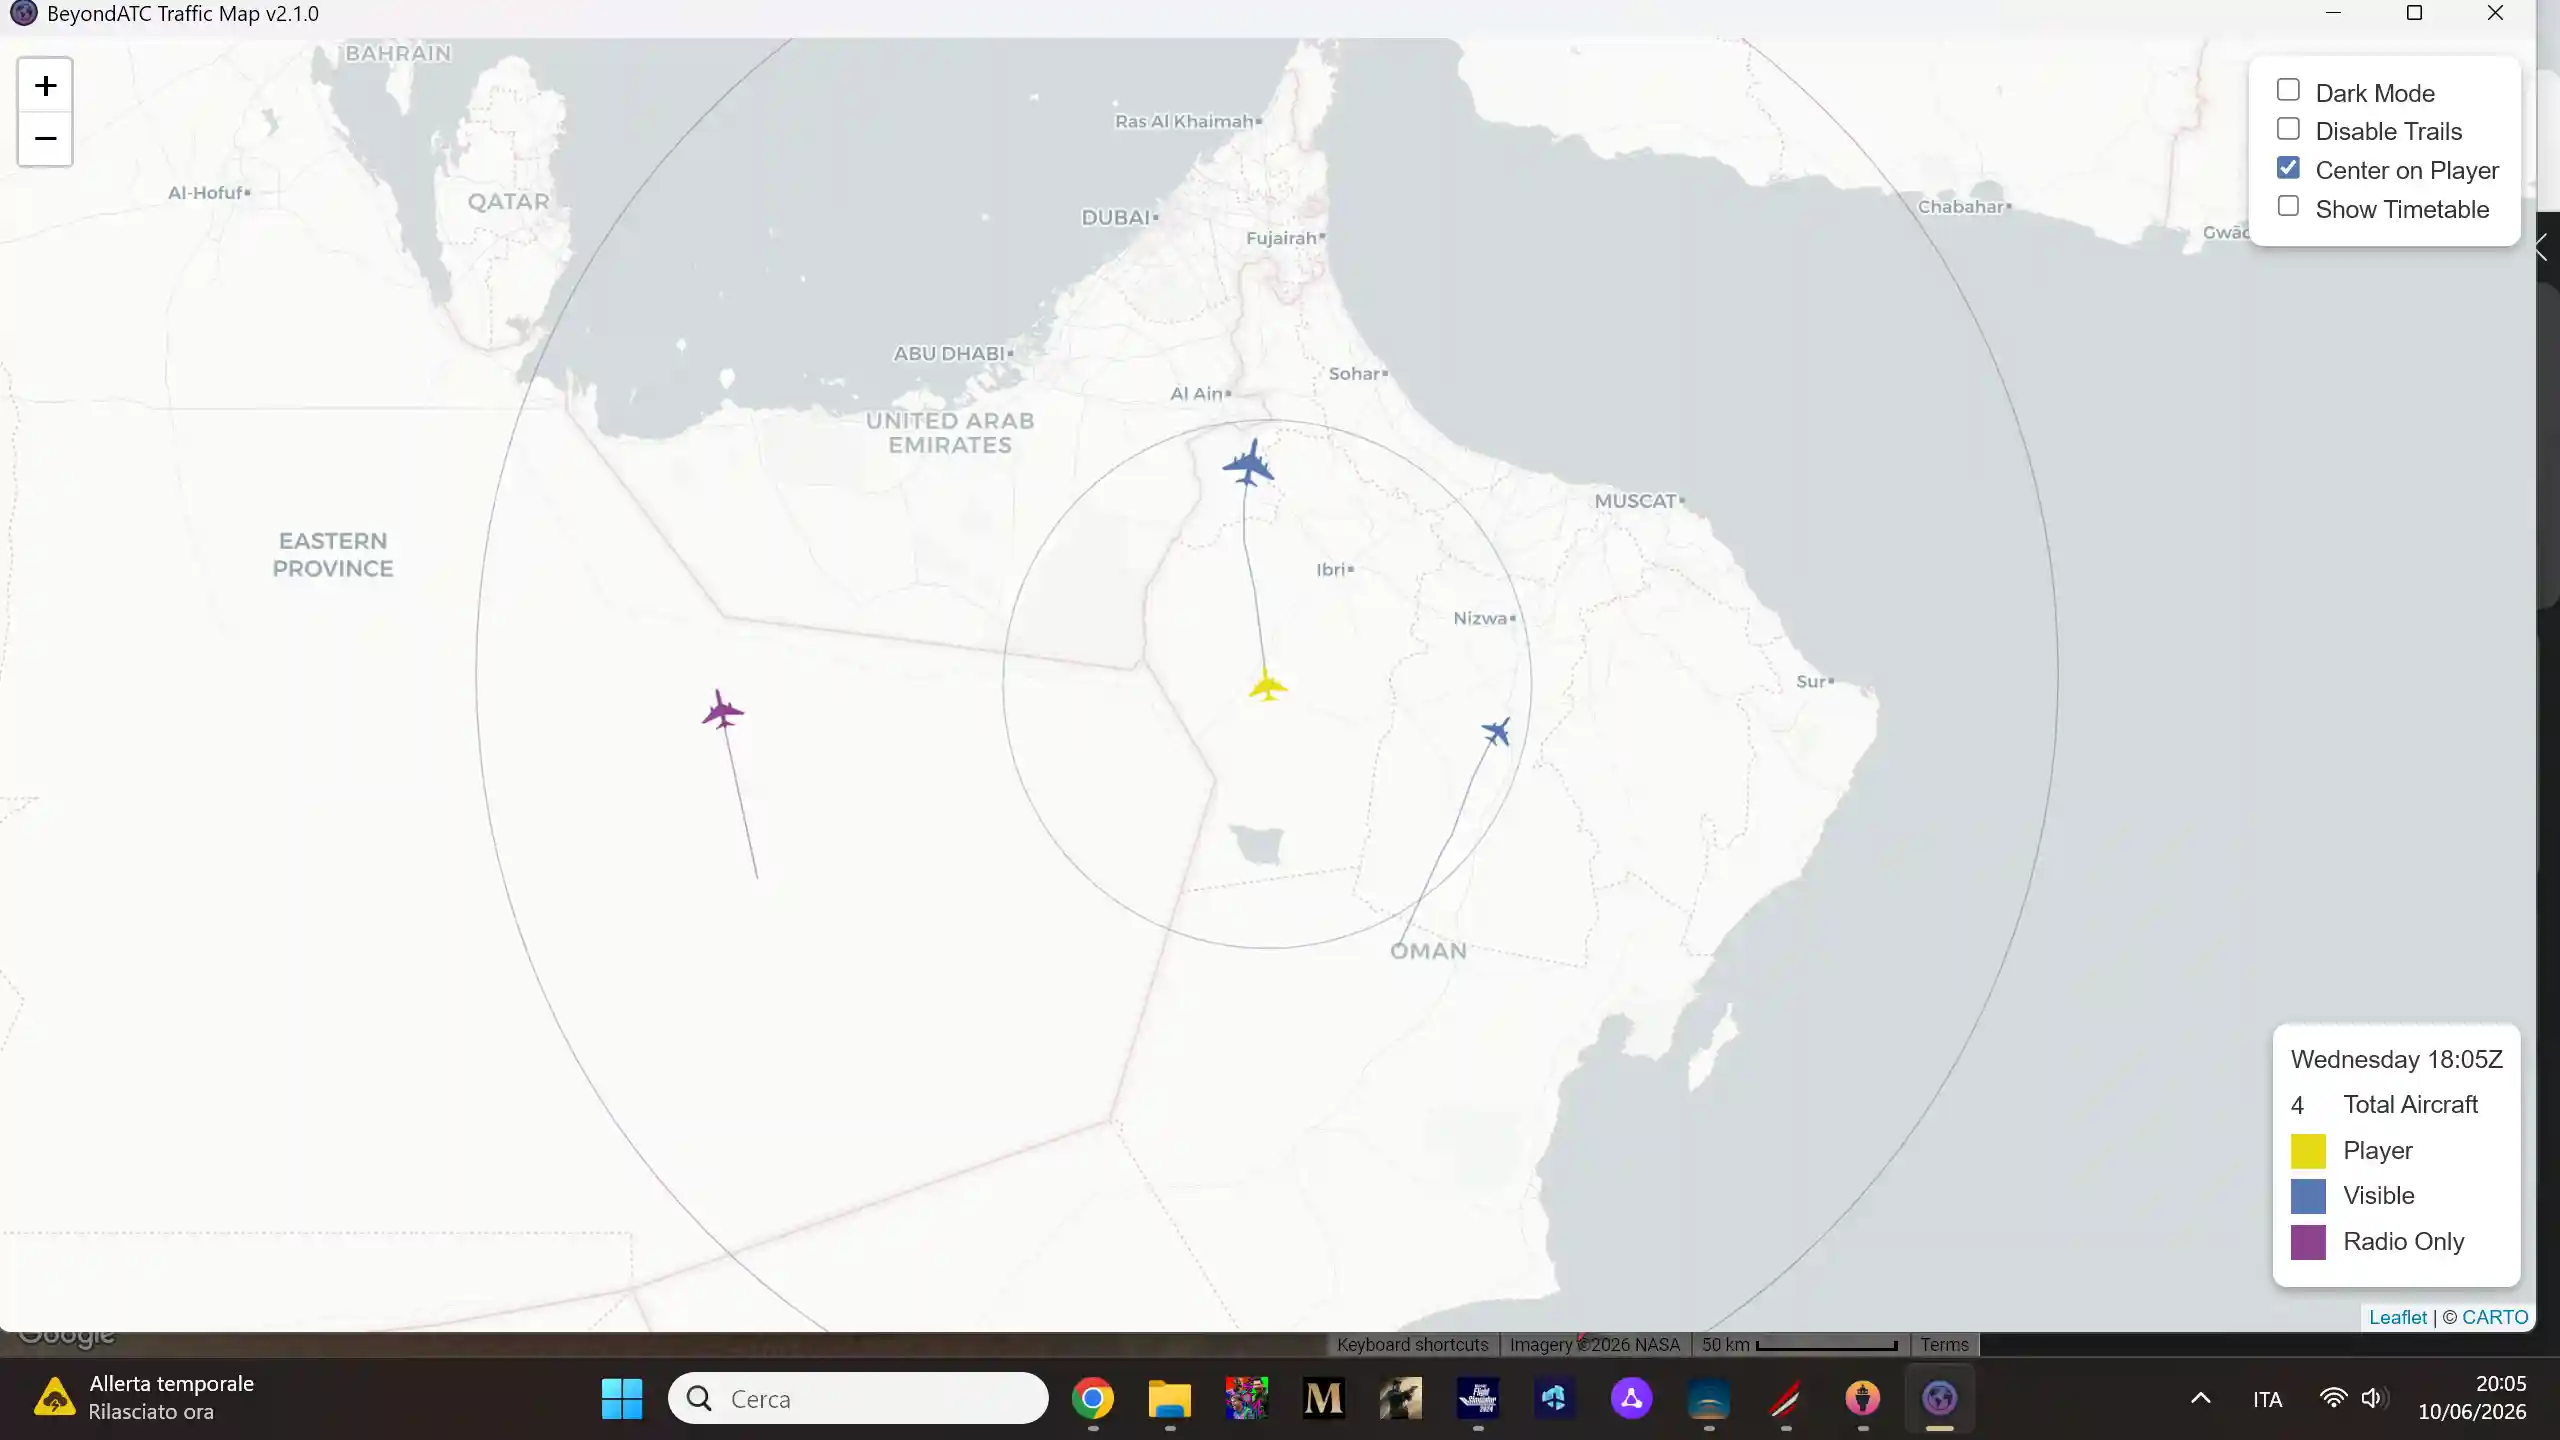2560x1440 pixels.
Task: Select the blue aircraft near Al Ain
Action: click(1248, 463)
